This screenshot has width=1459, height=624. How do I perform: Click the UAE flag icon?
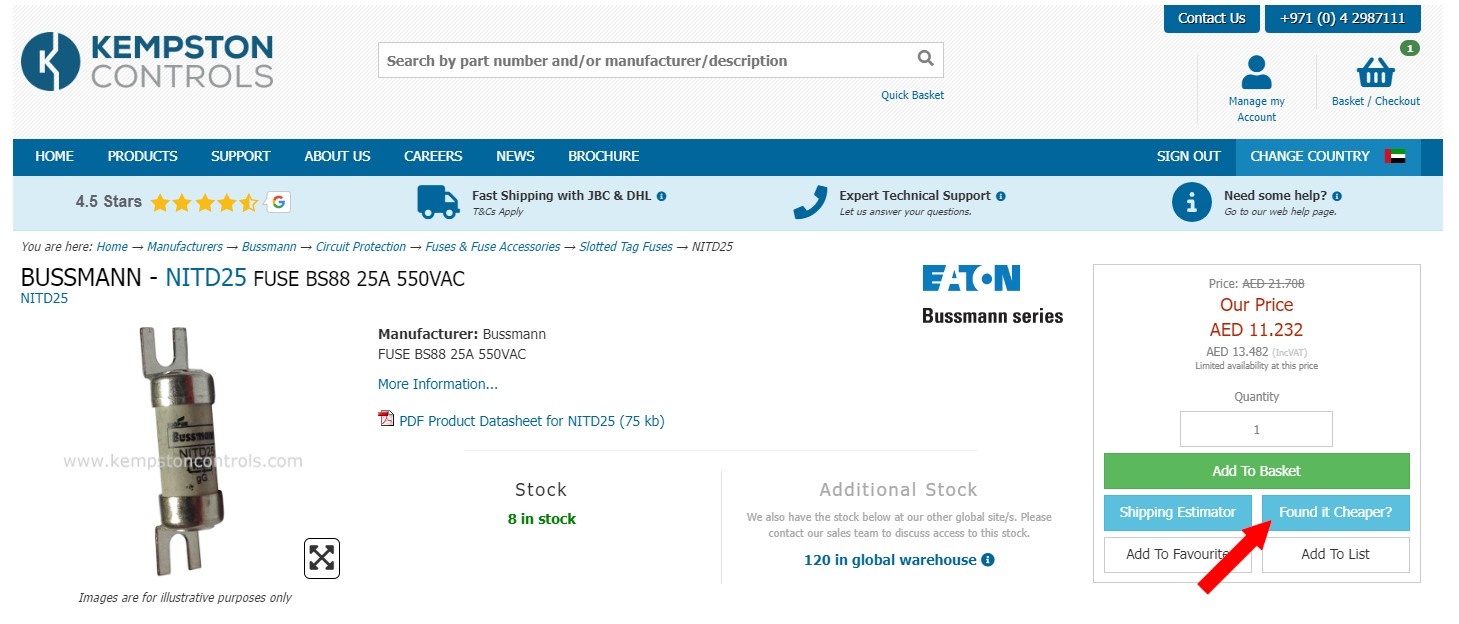(1395, 156)
